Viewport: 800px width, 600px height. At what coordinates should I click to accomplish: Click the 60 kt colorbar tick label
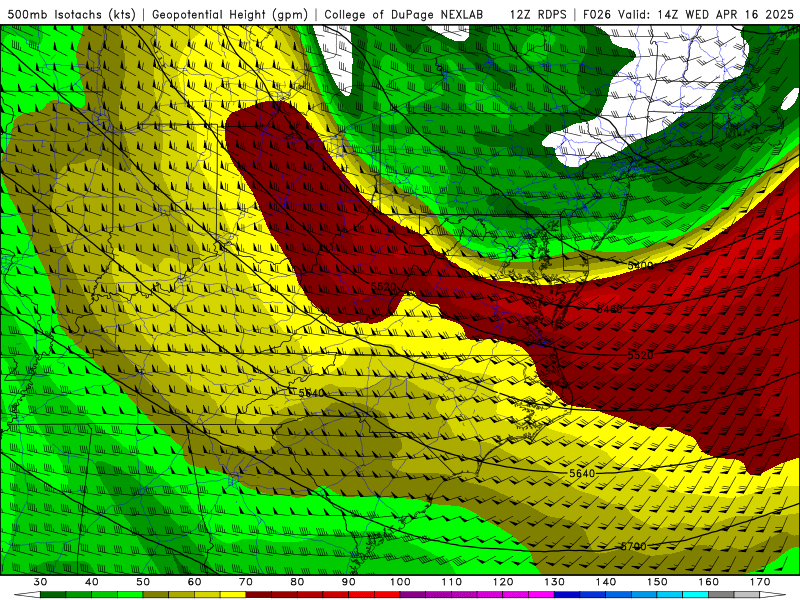point(194,582)
